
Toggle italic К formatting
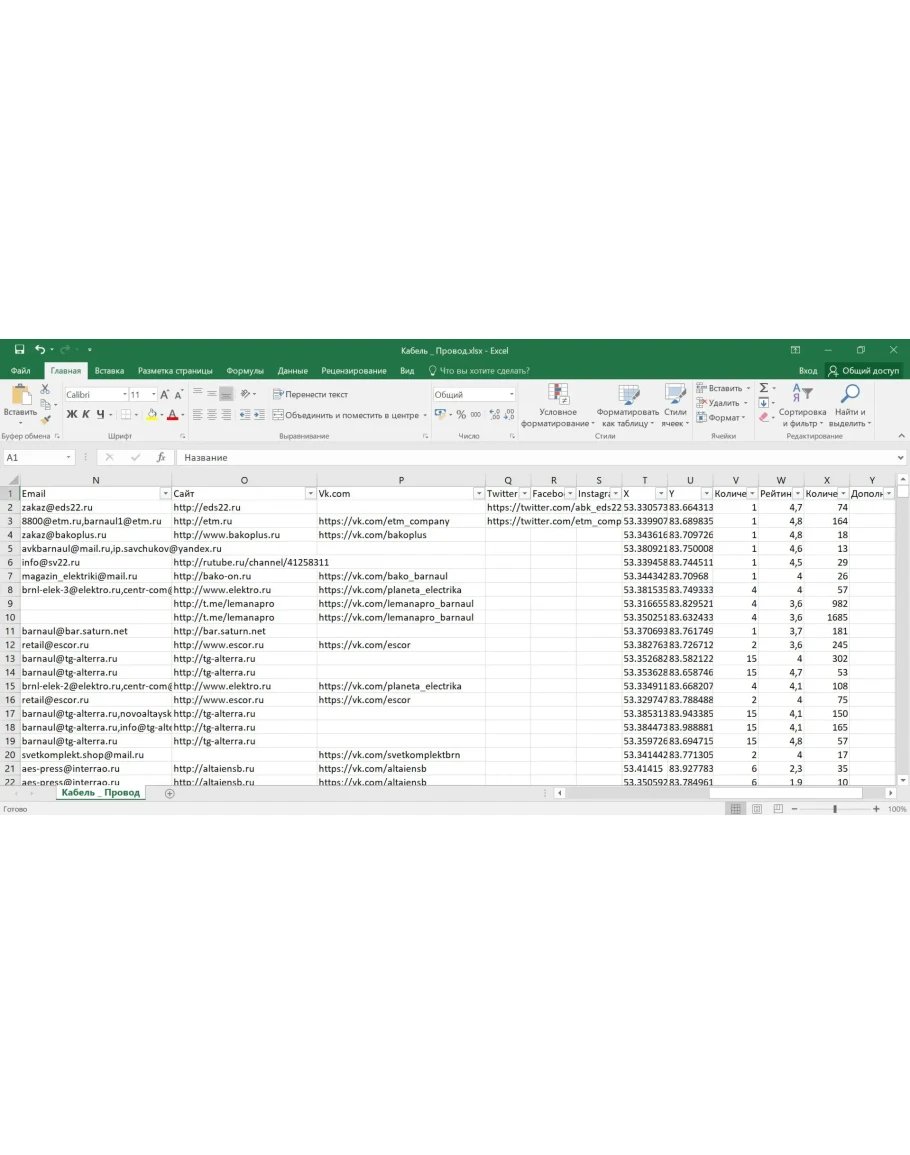coord(85,415)
